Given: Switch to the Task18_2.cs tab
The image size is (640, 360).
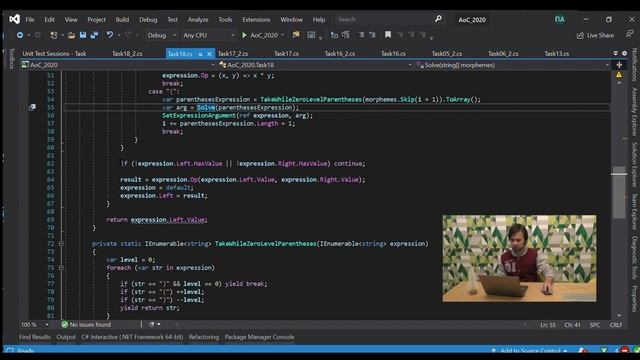Looking at the screenshot, I should tap(127, 53).
